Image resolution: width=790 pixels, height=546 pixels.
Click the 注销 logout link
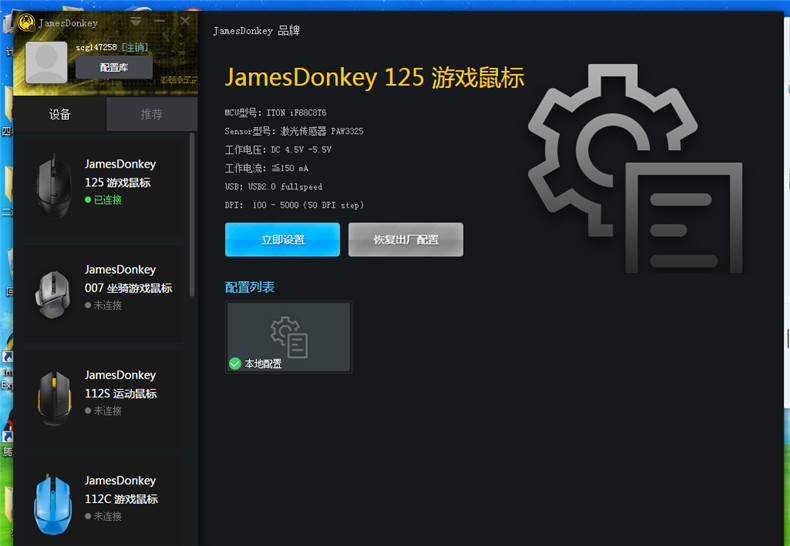pyautogui.click(x=134, y=47)
